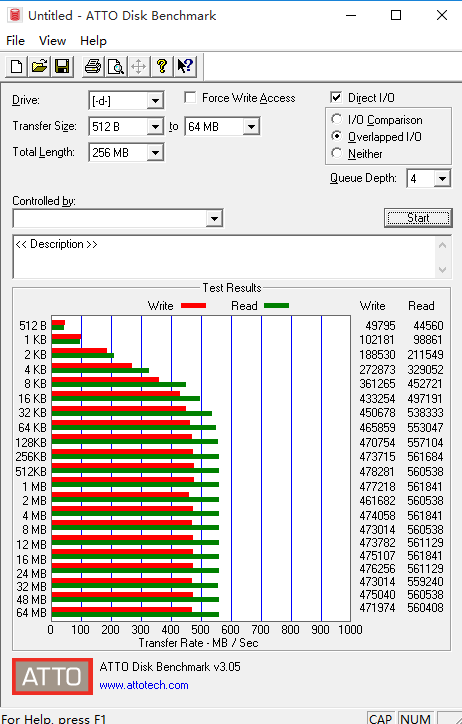Choose the Neither radio option
Screen dimensions: 462x724
point(337,153)
